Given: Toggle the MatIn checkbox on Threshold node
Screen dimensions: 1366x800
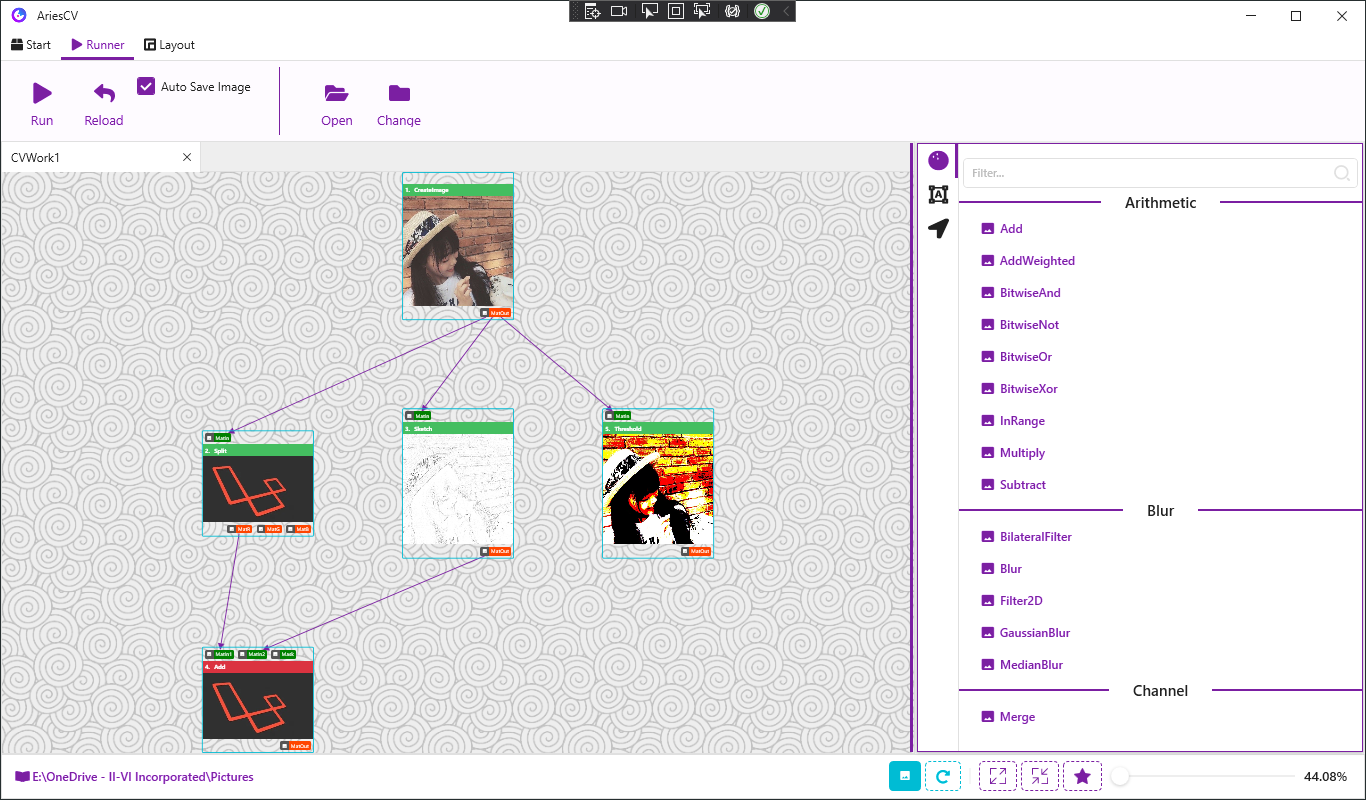Looking at the screenshot, I should (x=609, y=415).
